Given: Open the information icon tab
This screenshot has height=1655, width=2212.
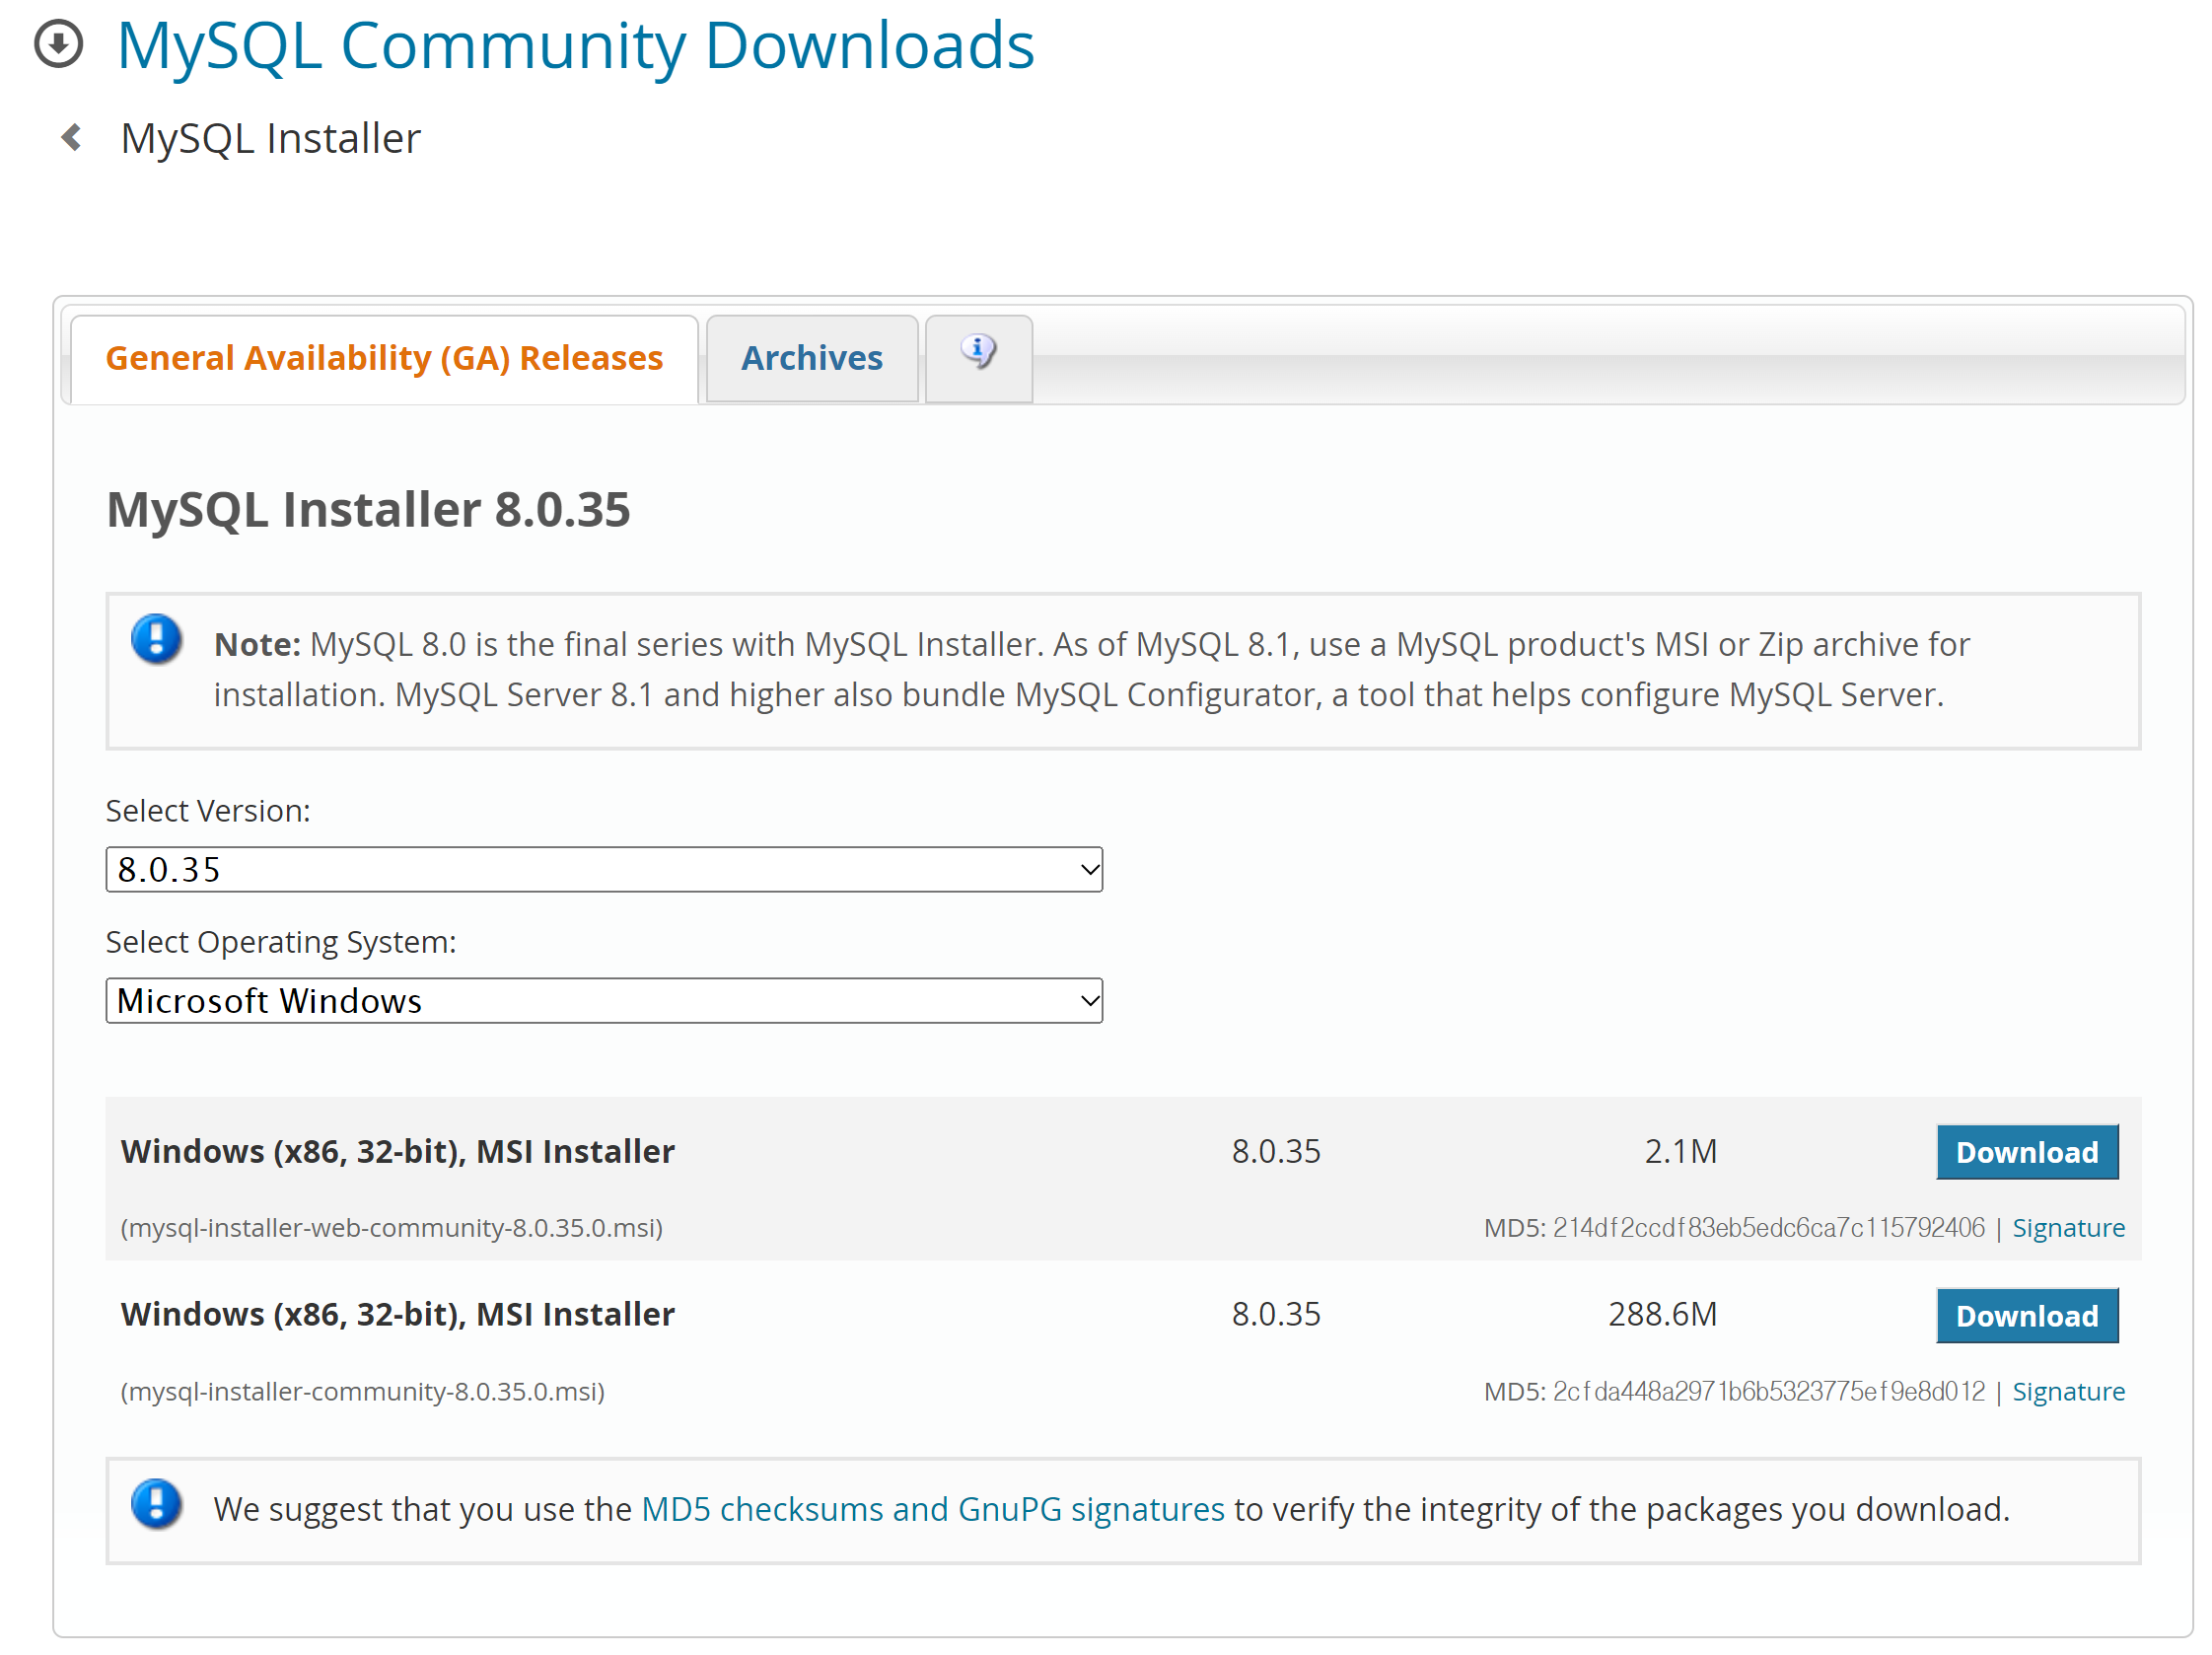Looking at the screenshot, I should point(978,354).
